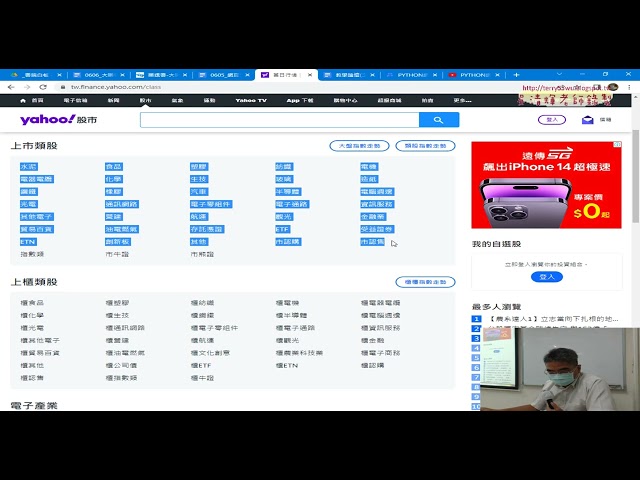Open the 通訊網路 category link

[x=122, y=204]
